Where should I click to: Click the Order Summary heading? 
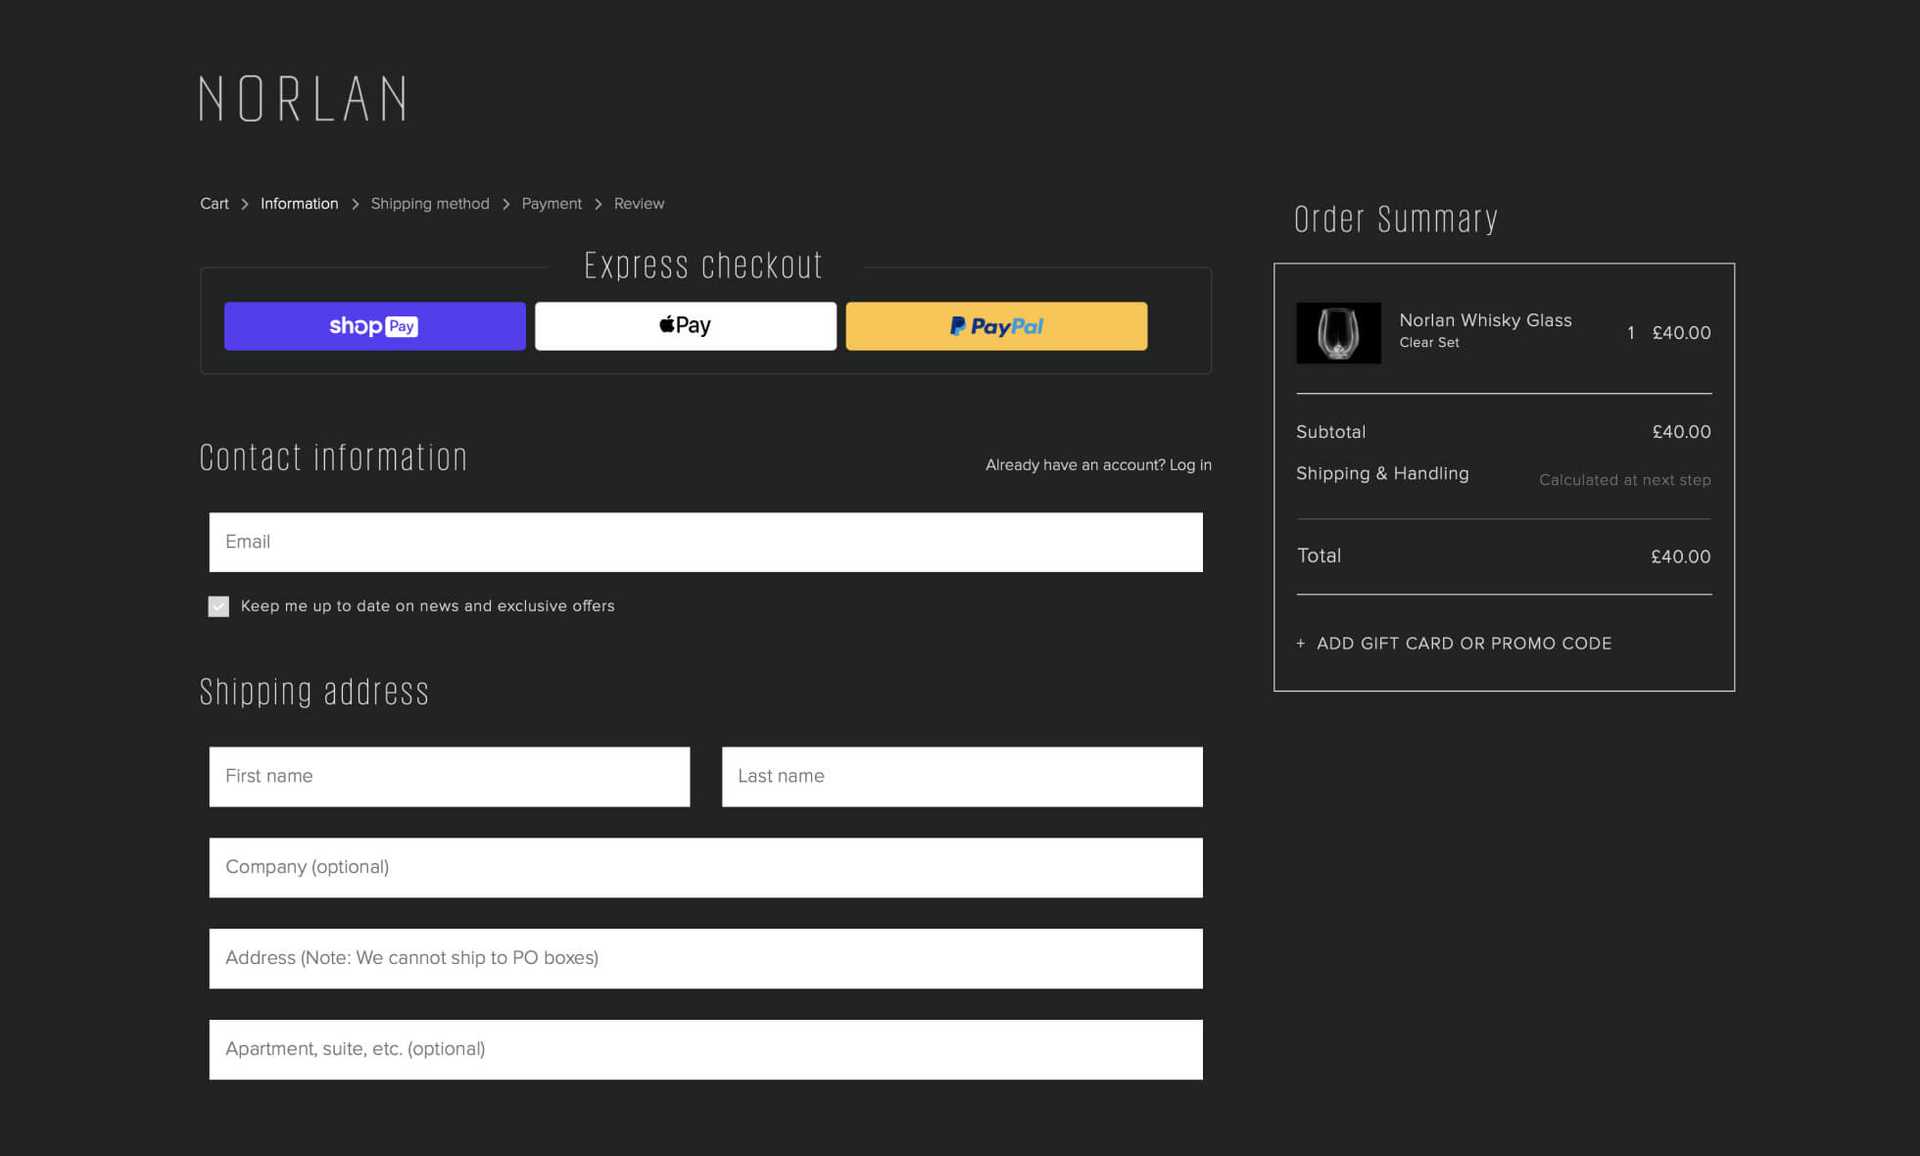coord(1396,219)
